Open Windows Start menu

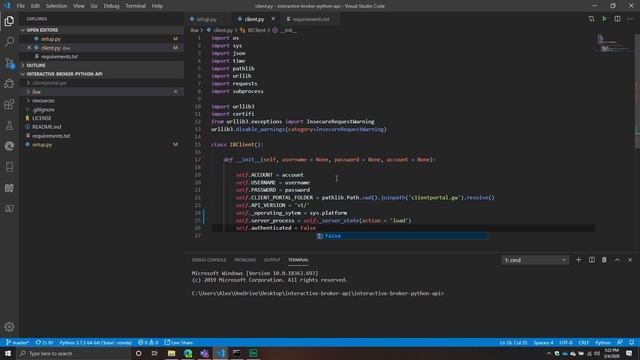click(8, 353)
